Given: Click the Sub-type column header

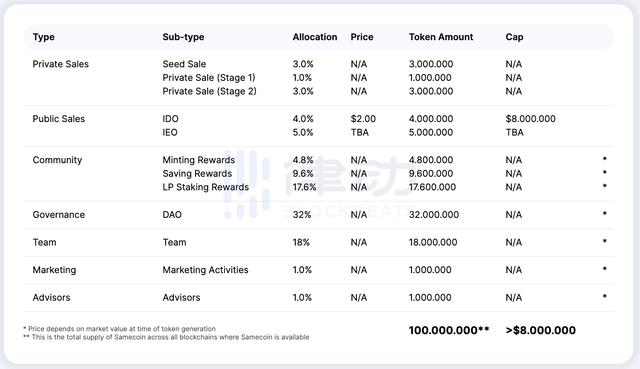Looking at the screenshot, I should [183, 37].
